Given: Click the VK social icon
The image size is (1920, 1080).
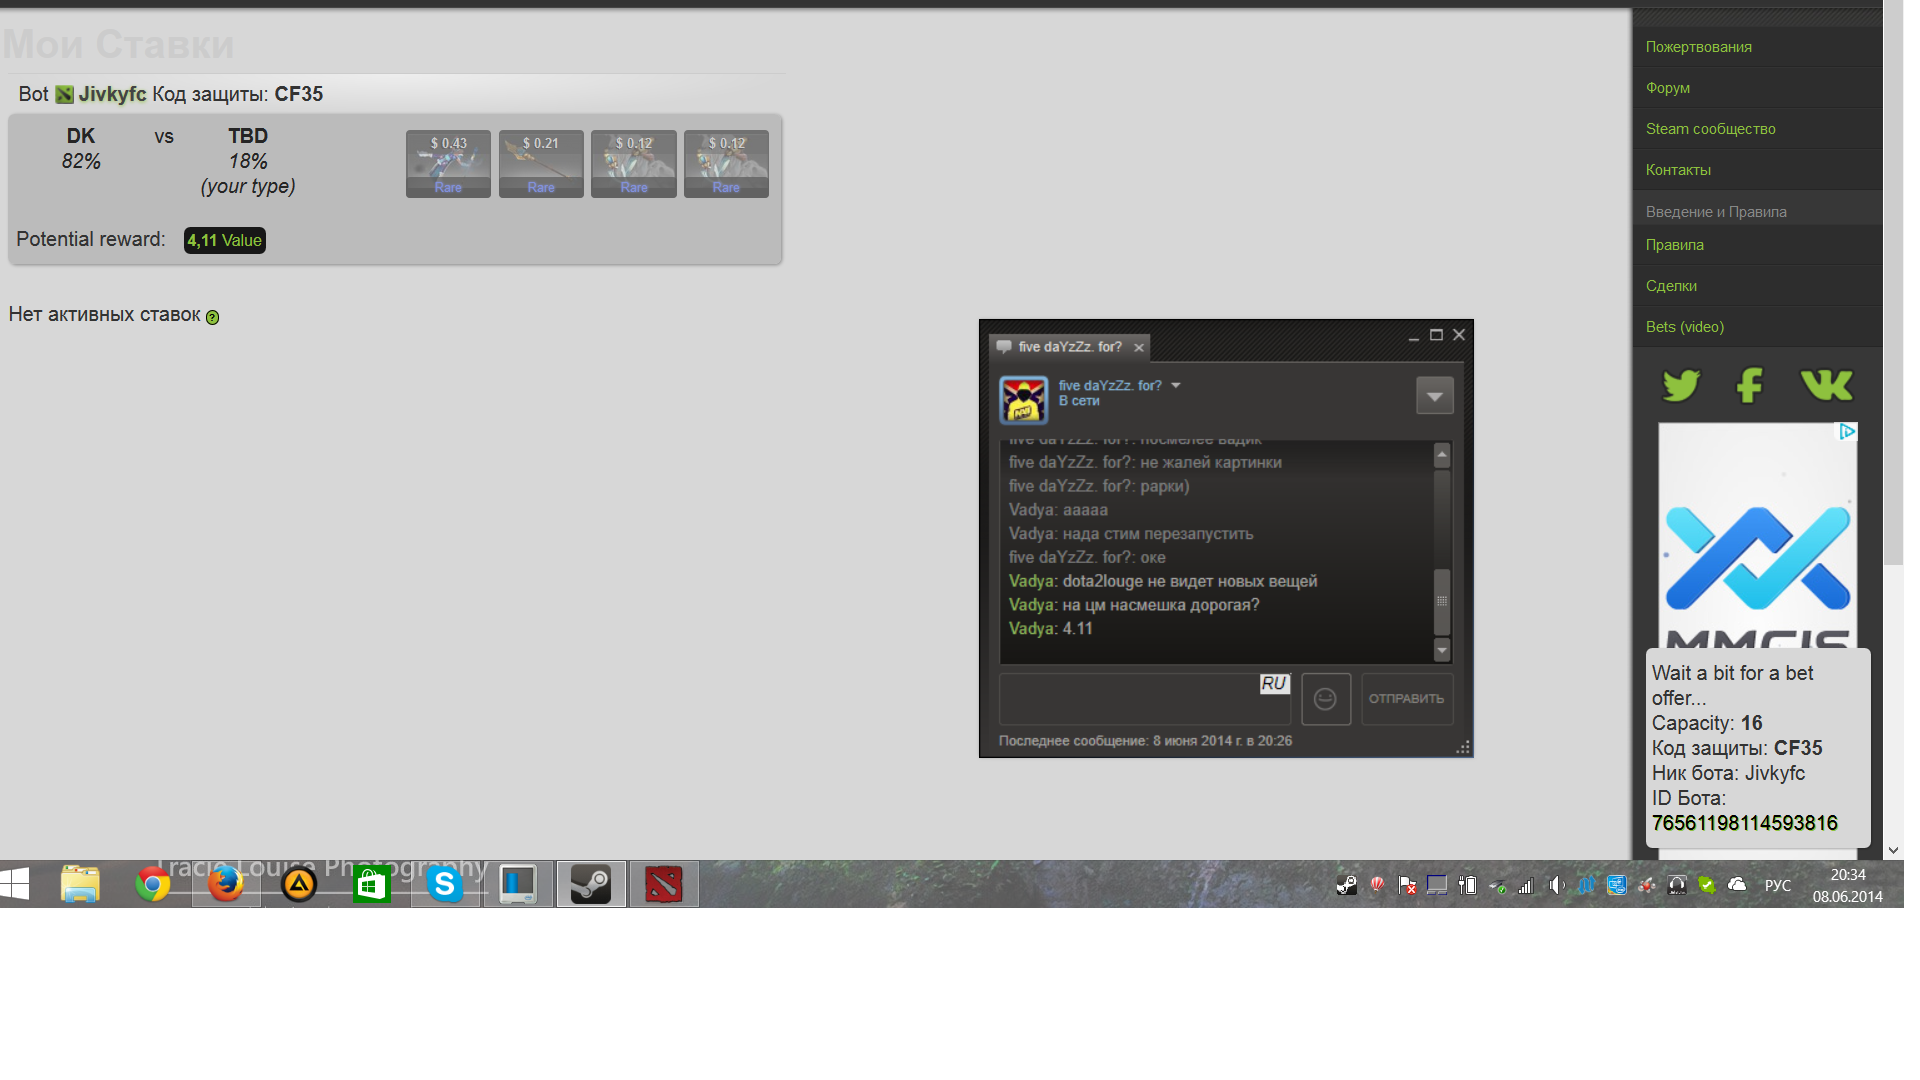Looking at the screenshot, I should 1826,385.
